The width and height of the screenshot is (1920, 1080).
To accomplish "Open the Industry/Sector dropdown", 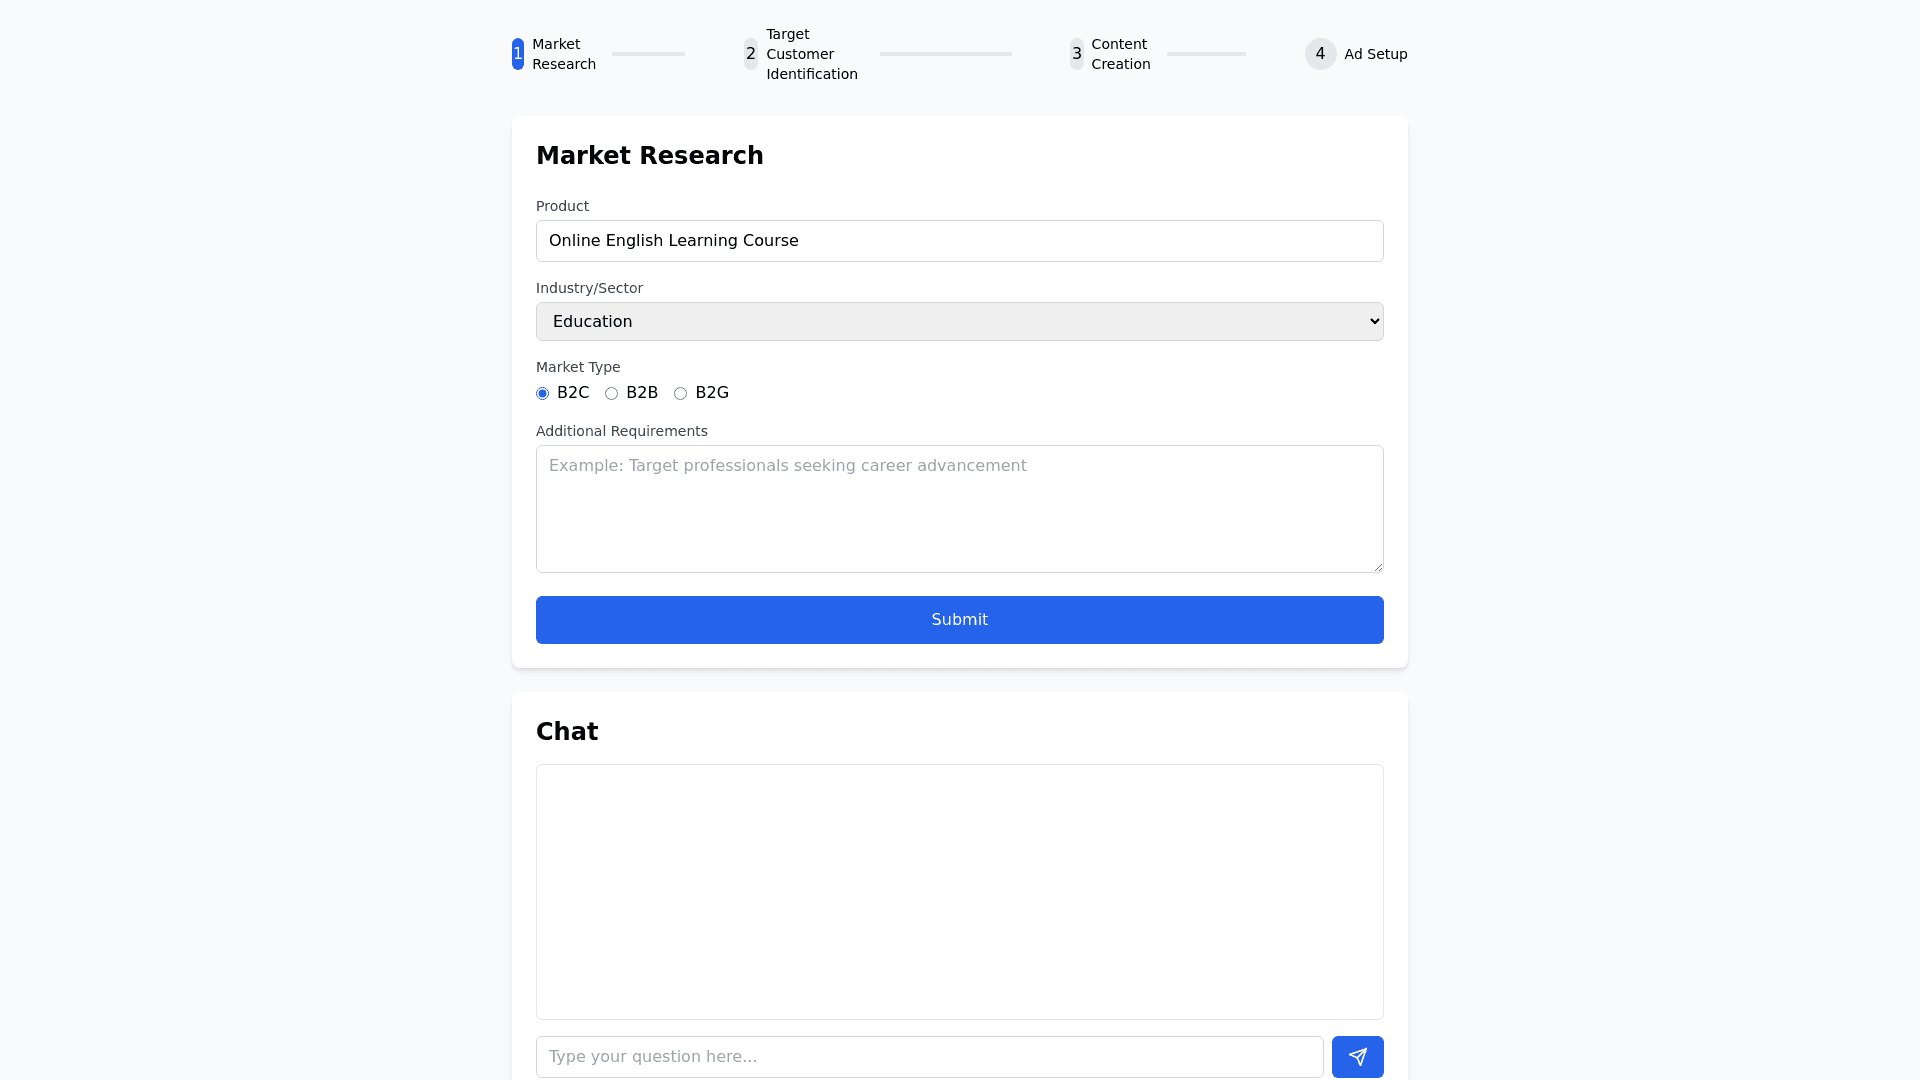I will point(959,322).
